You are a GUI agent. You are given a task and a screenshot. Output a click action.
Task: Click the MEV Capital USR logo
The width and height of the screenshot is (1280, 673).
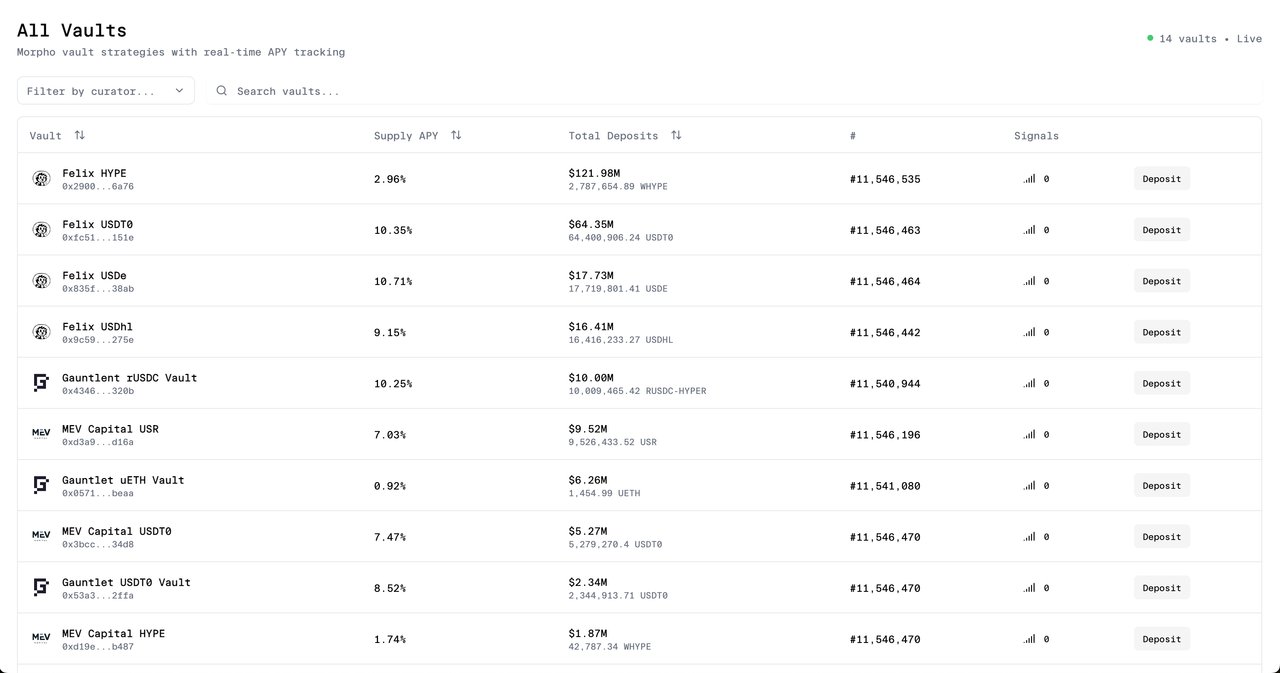41,434
